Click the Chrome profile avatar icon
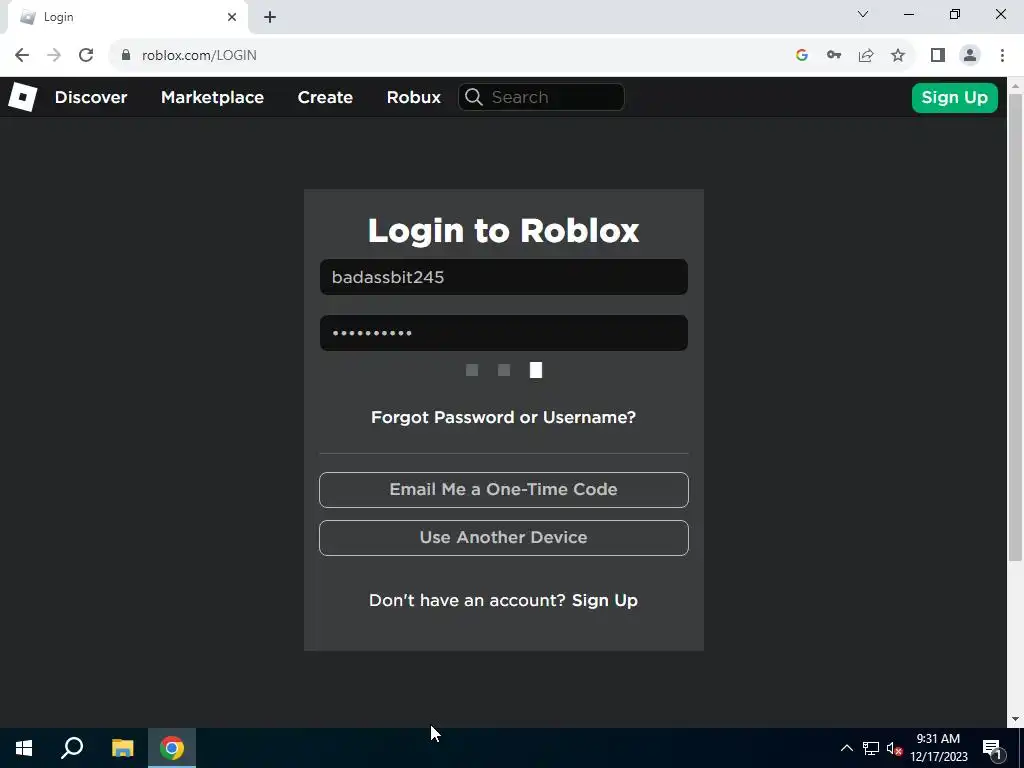The height and width of the screenshot is (768, 1024). [x=970, y=56]
